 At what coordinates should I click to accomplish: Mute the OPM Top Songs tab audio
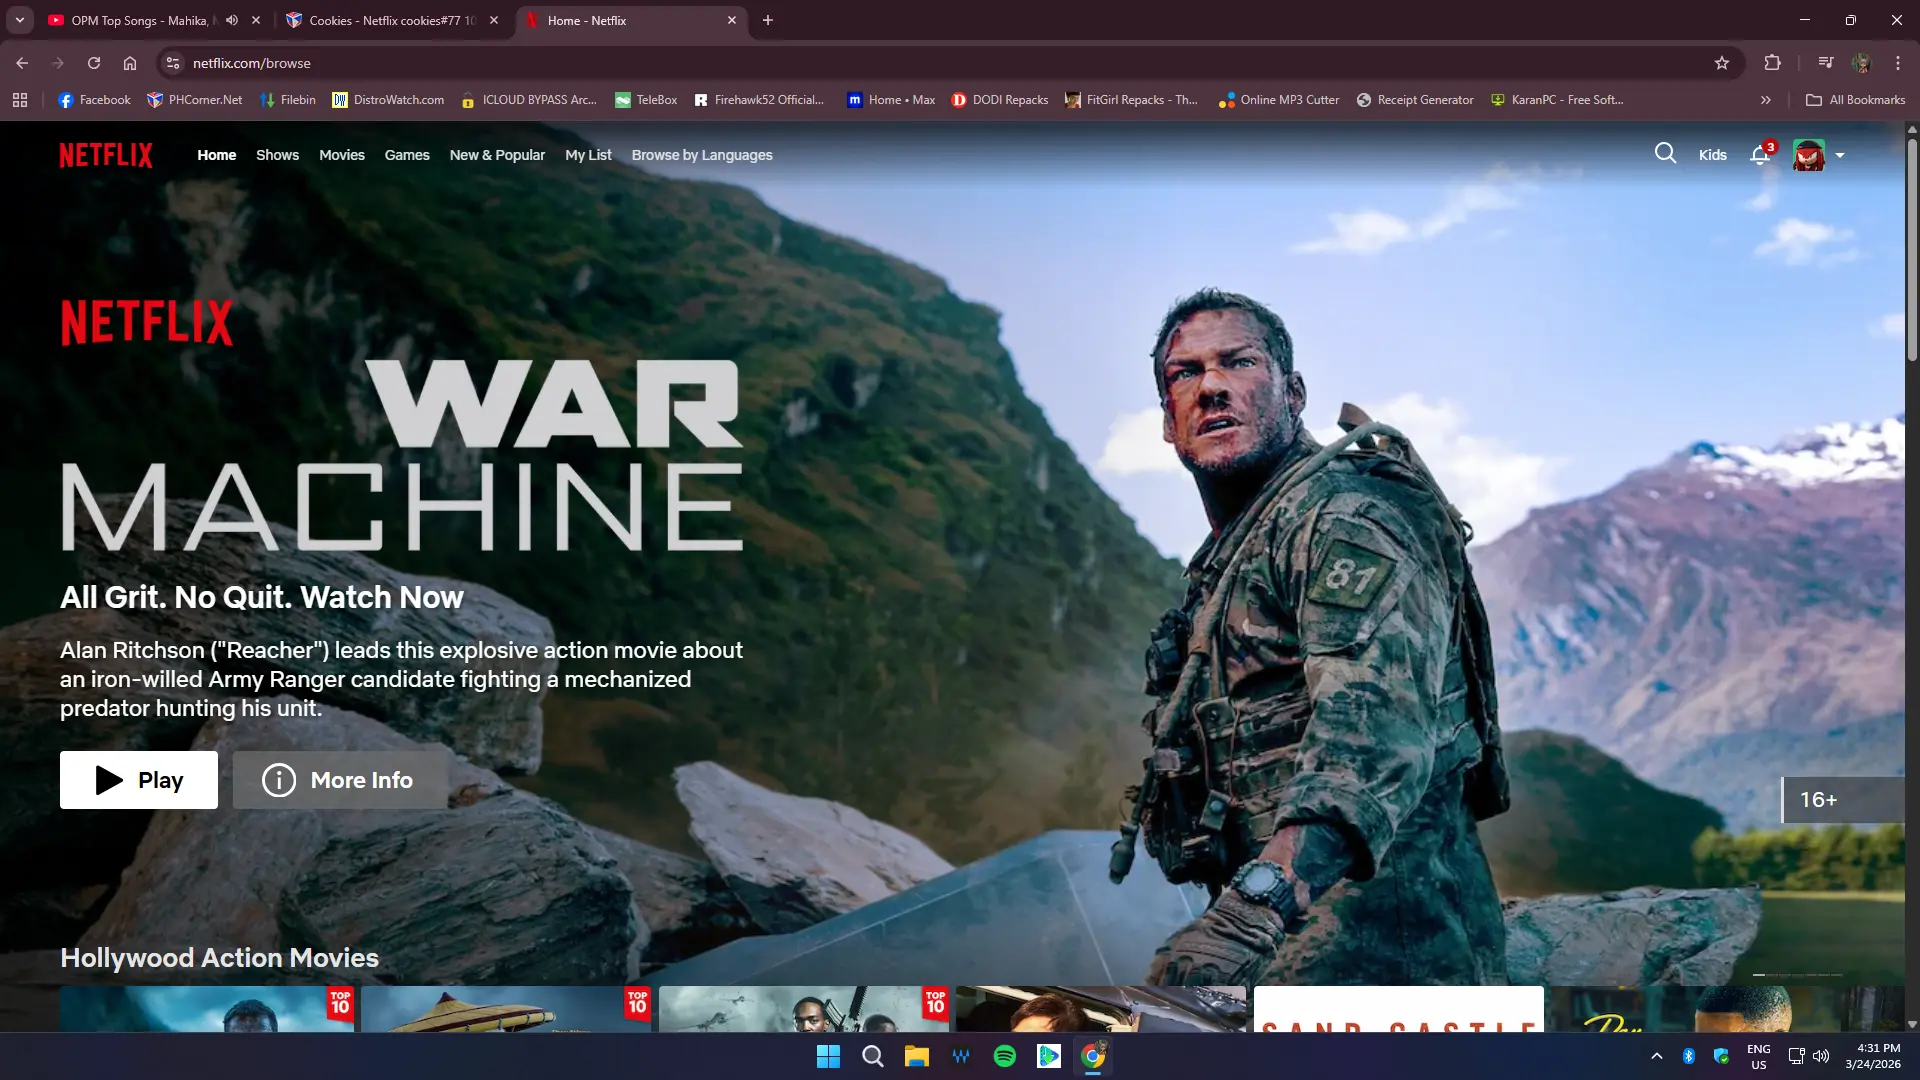click(x=232, y=20)
